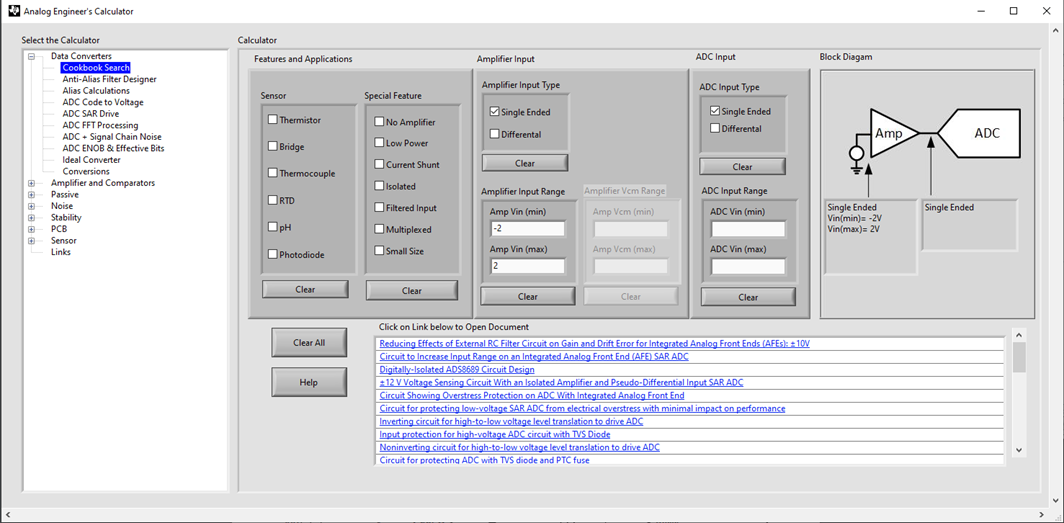Select Conversions in the tree

[x=86, y=172]
